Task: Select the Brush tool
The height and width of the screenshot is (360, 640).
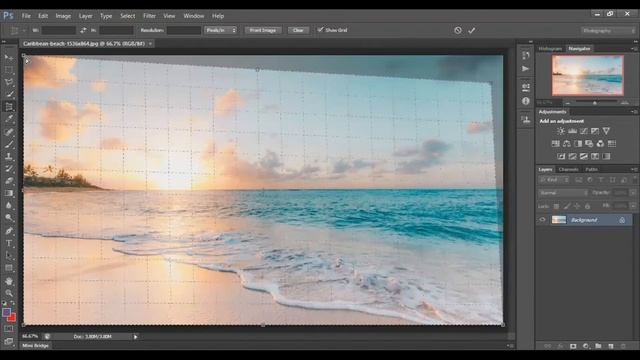Action: click(x=9, y=144)
